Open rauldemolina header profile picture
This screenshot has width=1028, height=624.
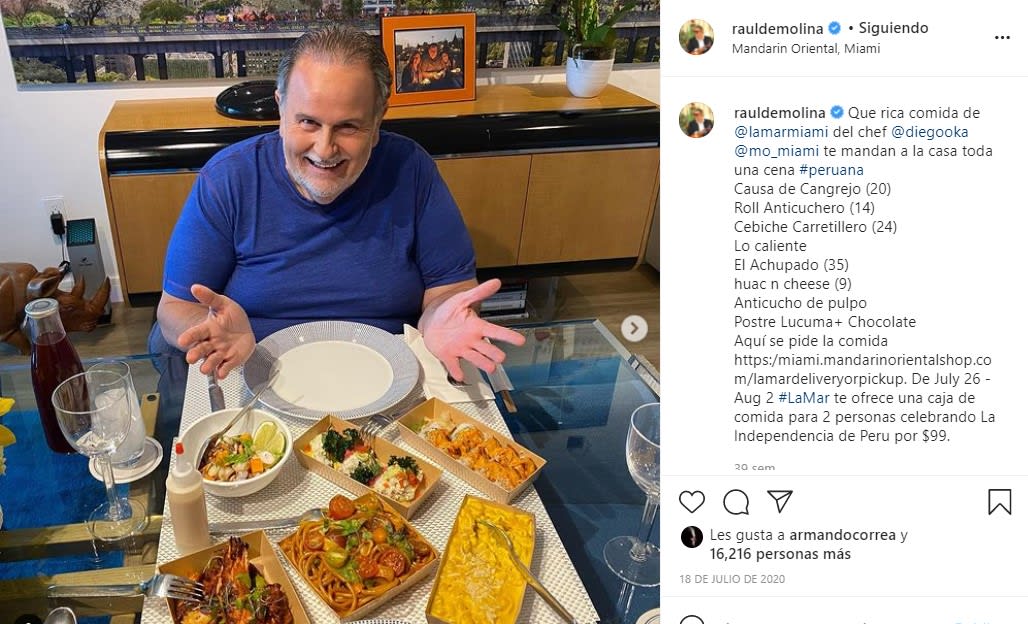[696, 37]
